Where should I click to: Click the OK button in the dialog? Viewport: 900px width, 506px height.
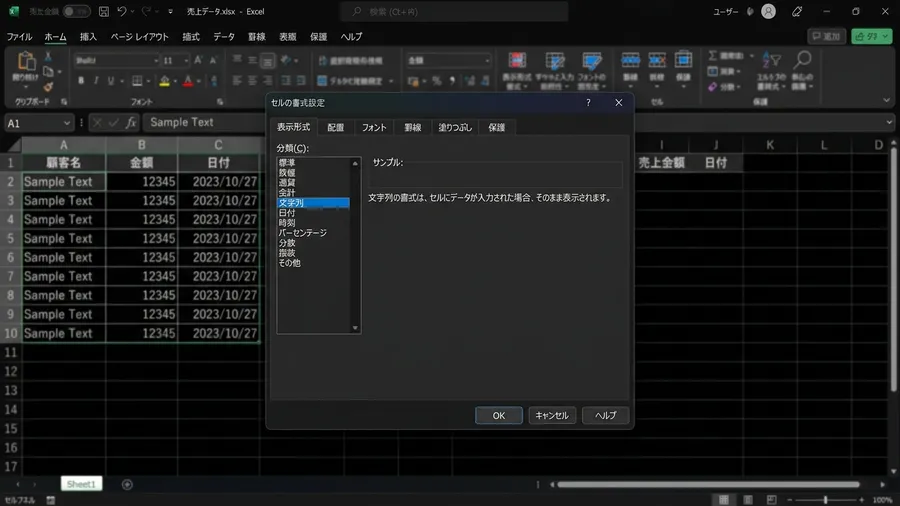click(x=499, y=415)
